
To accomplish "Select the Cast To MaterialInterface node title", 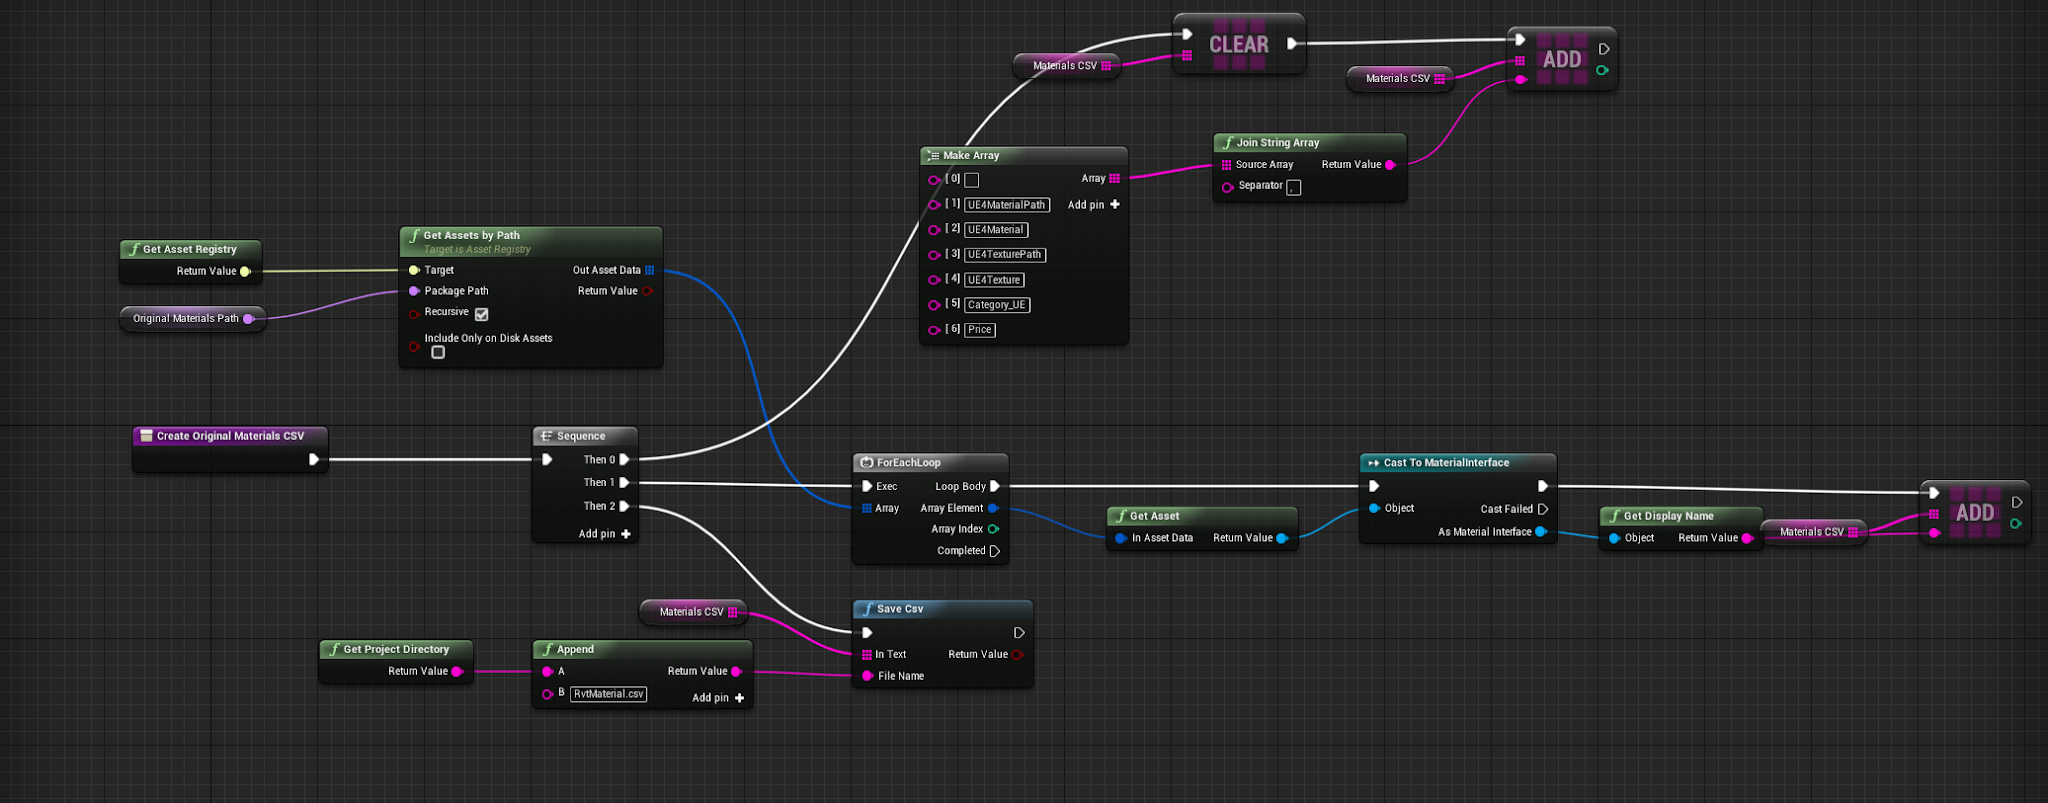I will coord(1446,463).
